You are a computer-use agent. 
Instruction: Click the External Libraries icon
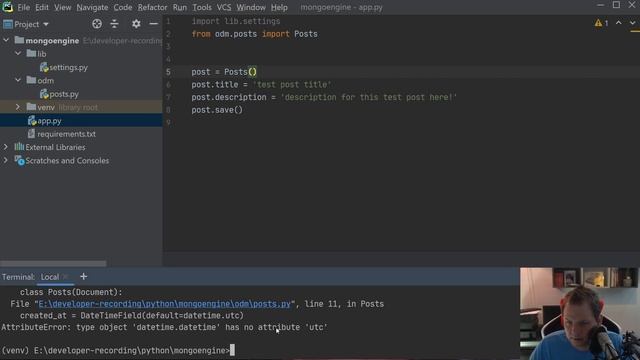click(x=19, y=147)
